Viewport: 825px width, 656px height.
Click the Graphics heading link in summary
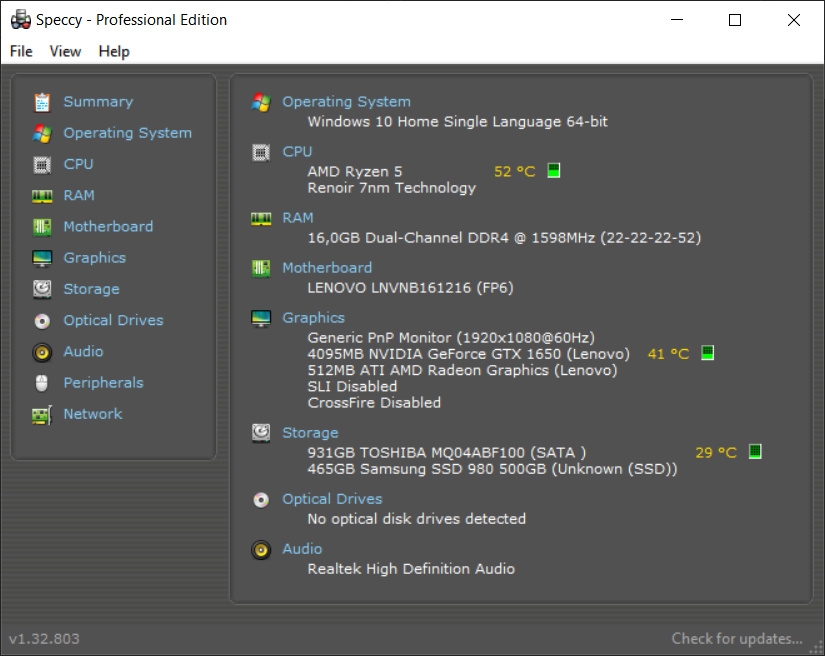click(x=313, y=318)
